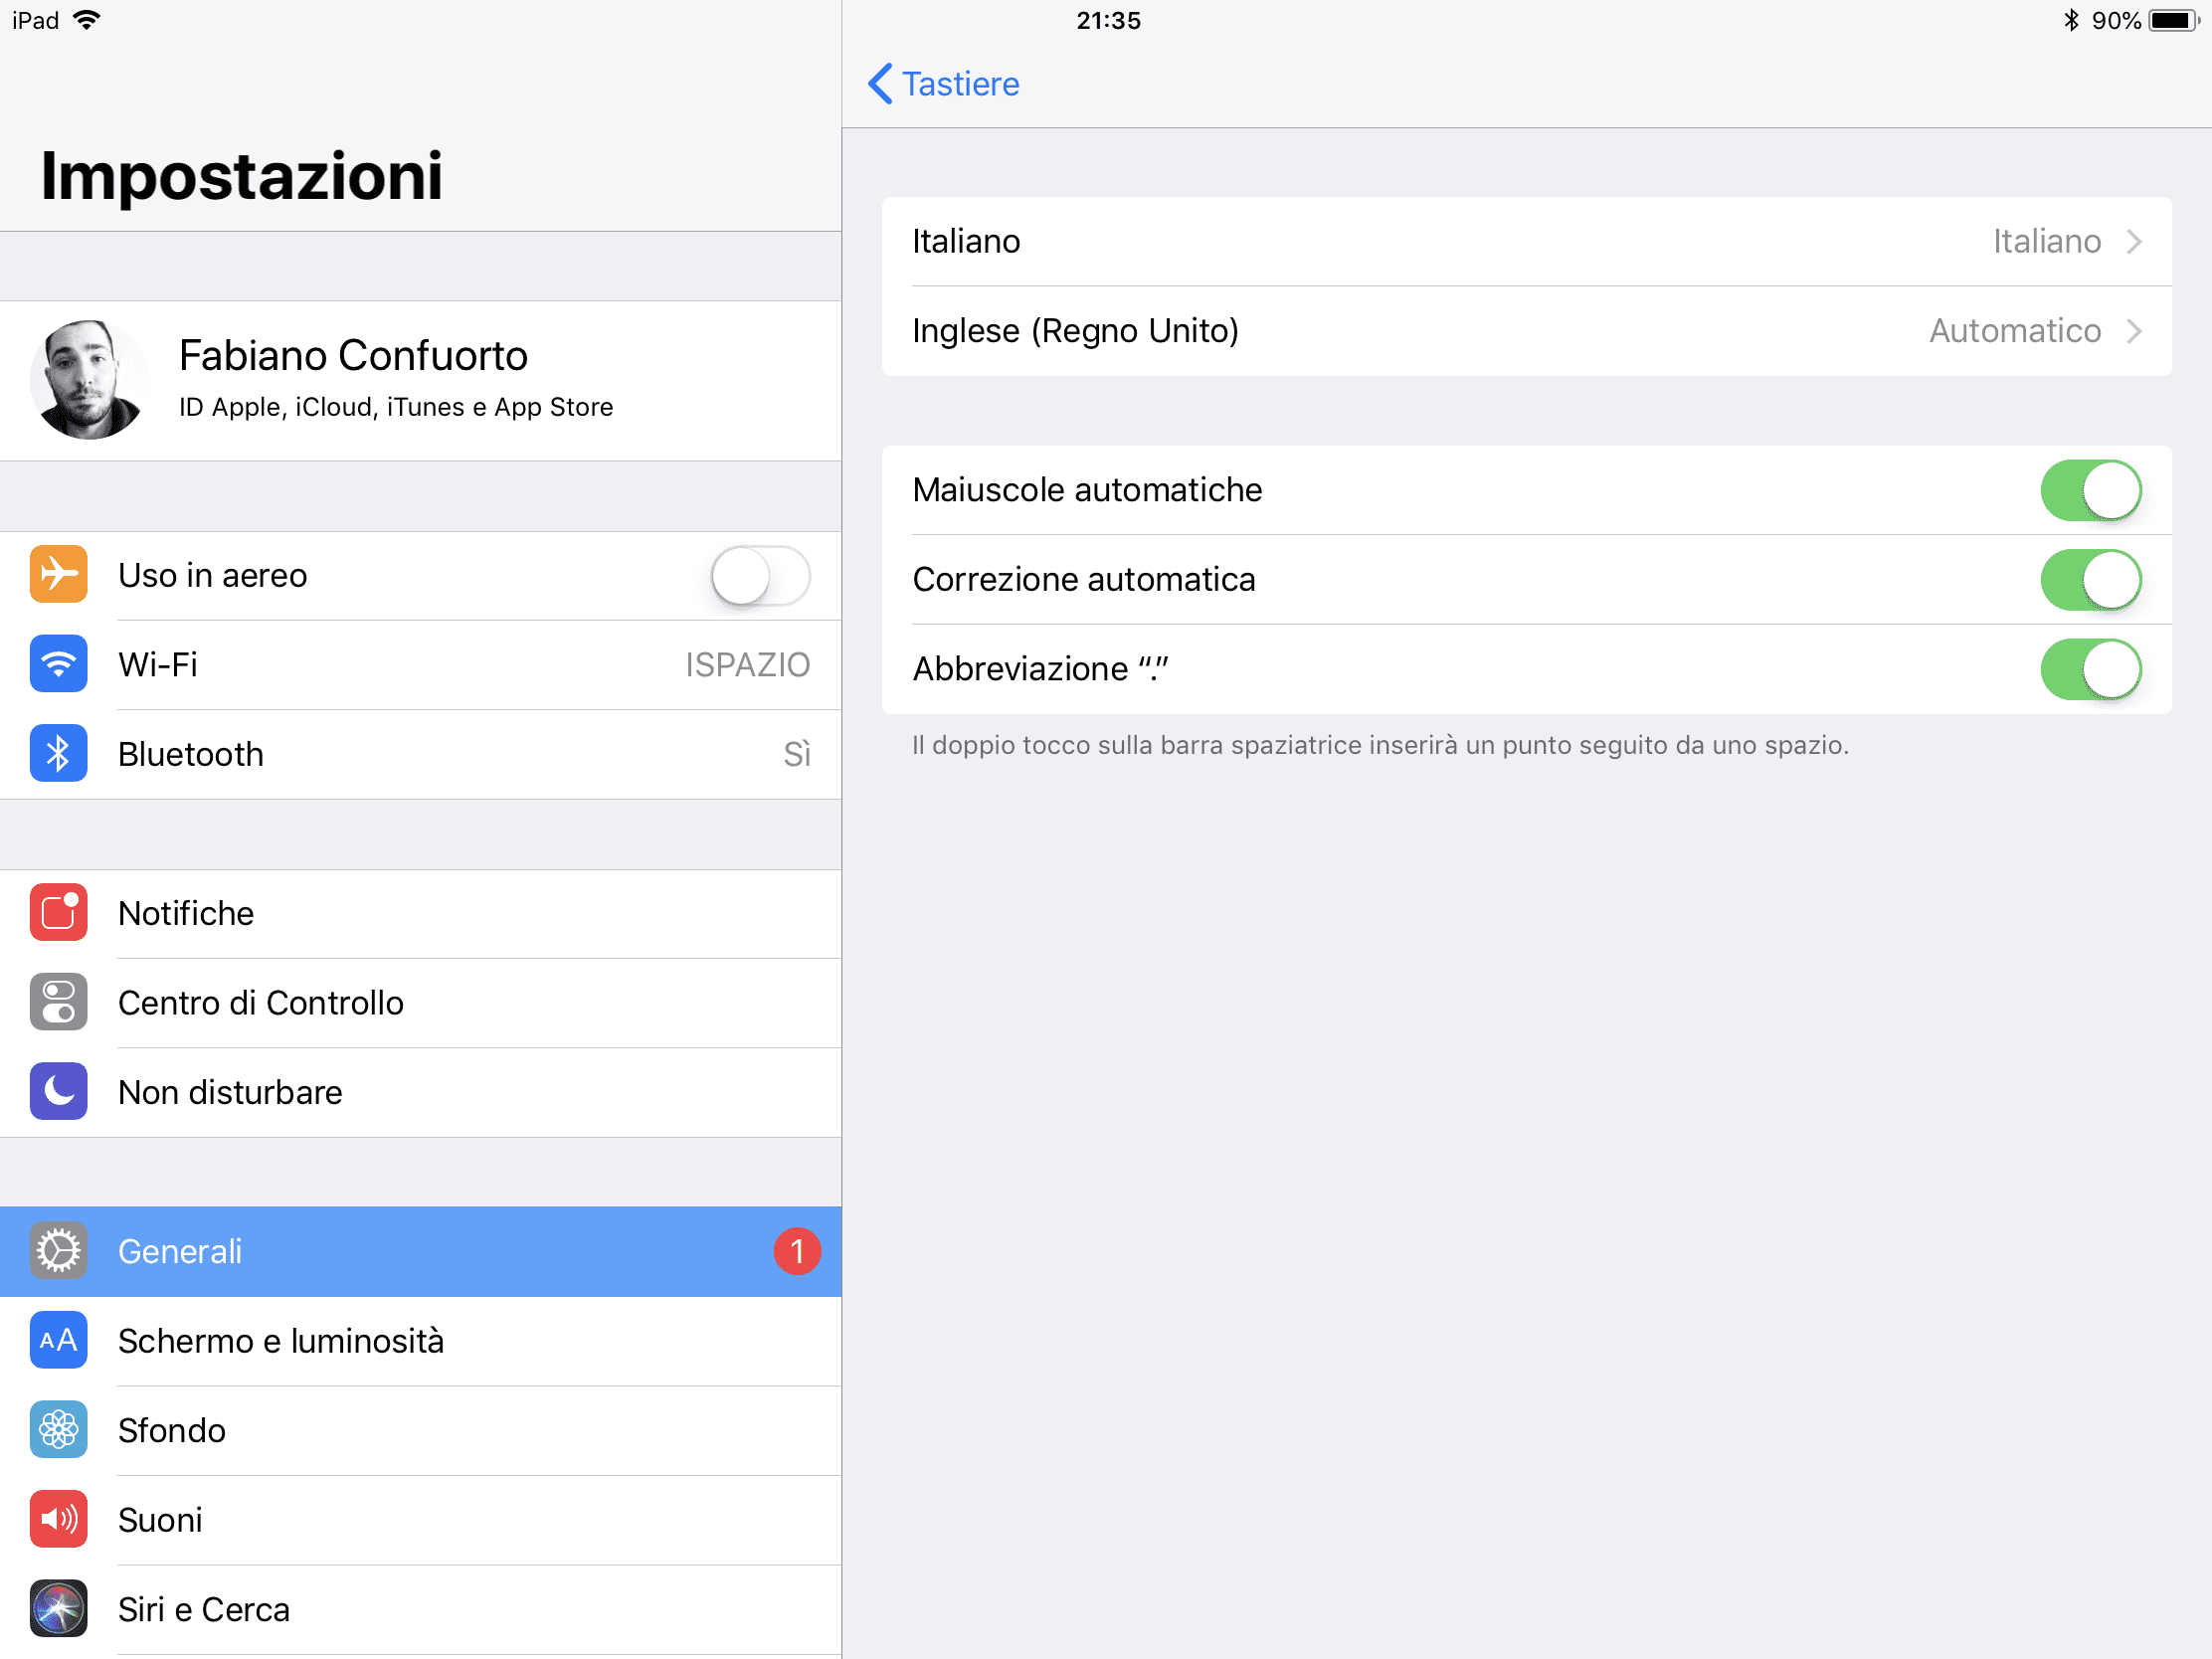
Task: Tap the airplane mode icon
Action: click(58, 574)
